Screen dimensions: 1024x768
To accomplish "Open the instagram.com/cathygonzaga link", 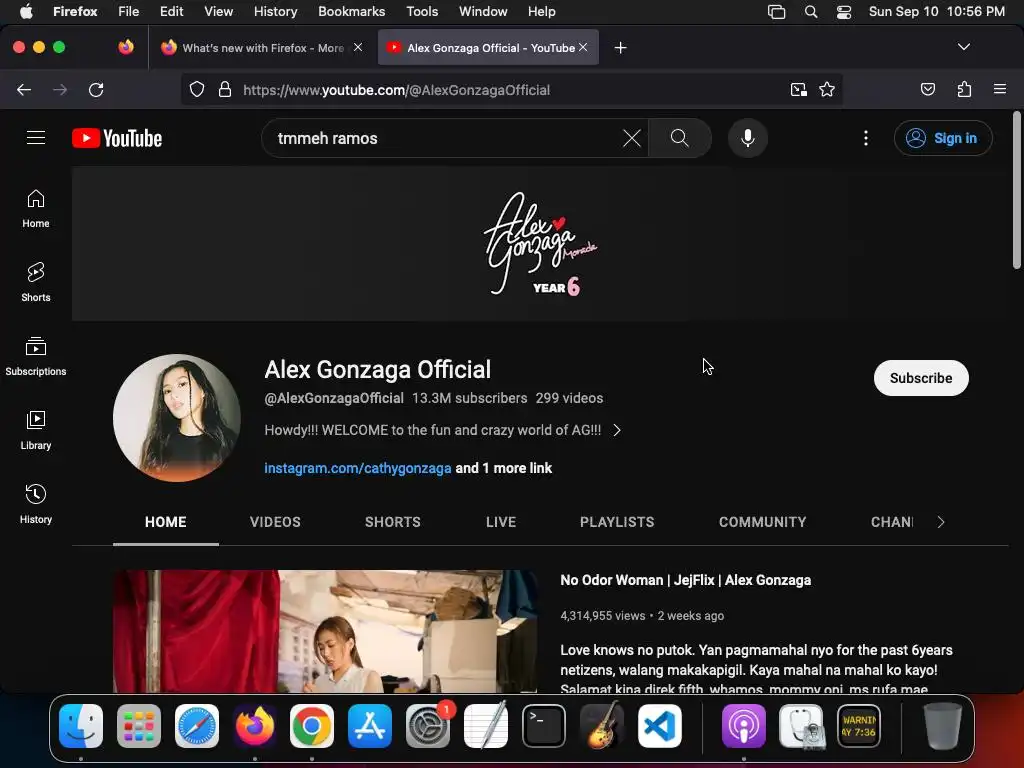I will click(358, 468).
